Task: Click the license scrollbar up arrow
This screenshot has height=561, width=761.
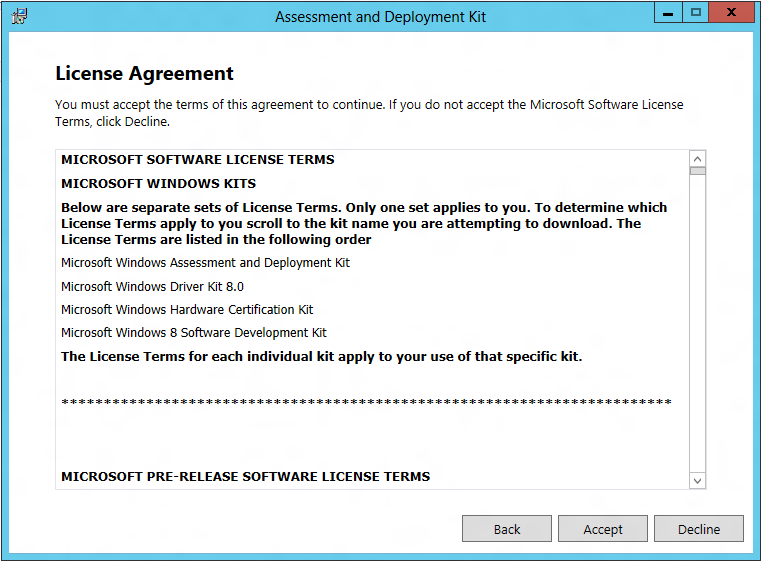Action: (x=697, y=159)
